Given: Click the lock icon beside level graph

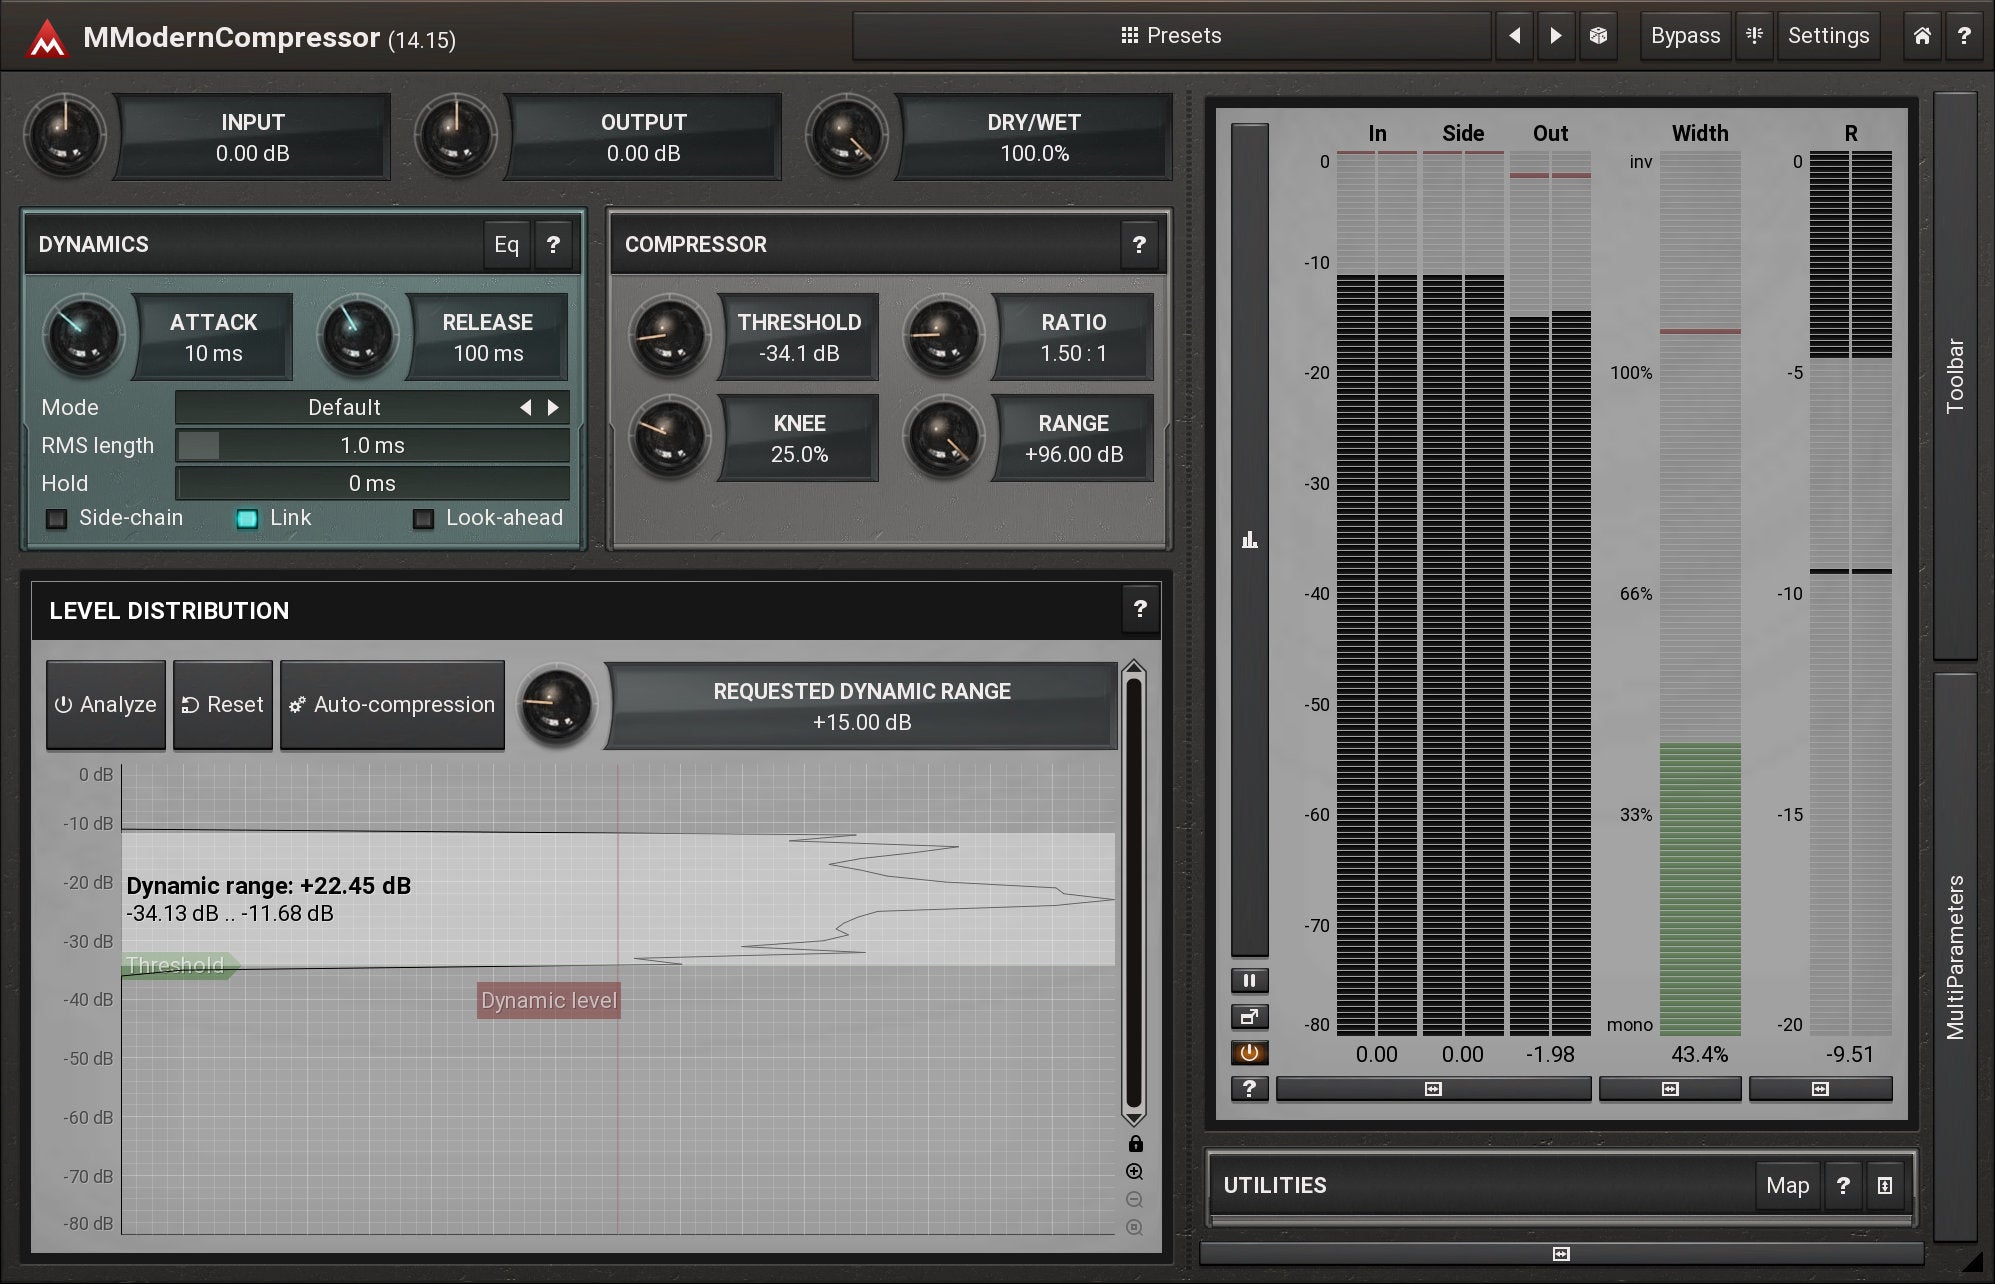Looking at the screenshot, I should [1135, 1144].
